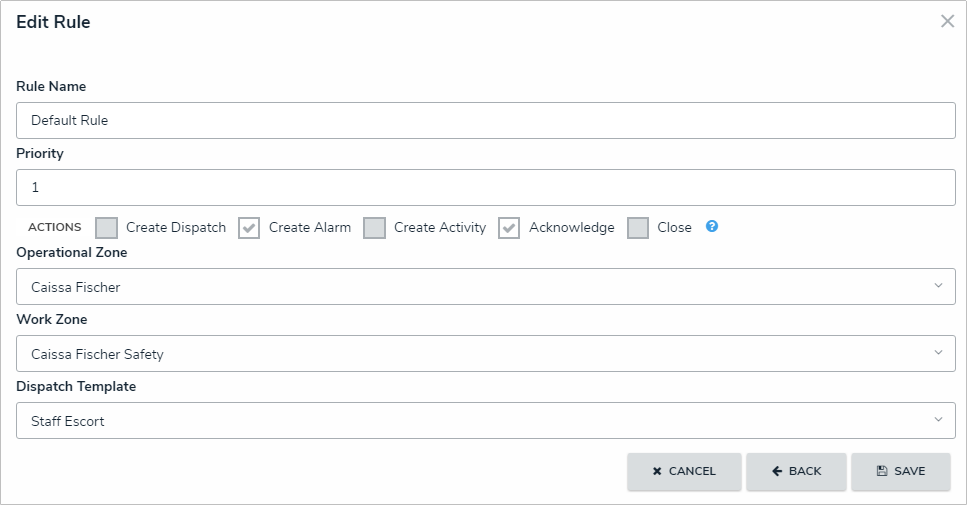Go back using the Back button
This screenshot has height=505, width=967.
point(796,472)
